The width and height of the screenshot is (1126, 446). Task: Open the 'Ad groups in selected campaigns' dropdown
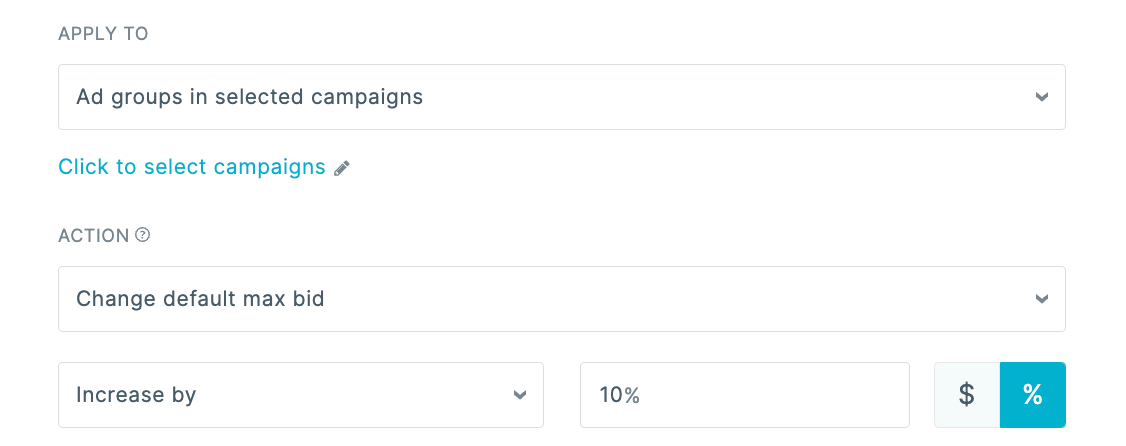click(561, 97)
